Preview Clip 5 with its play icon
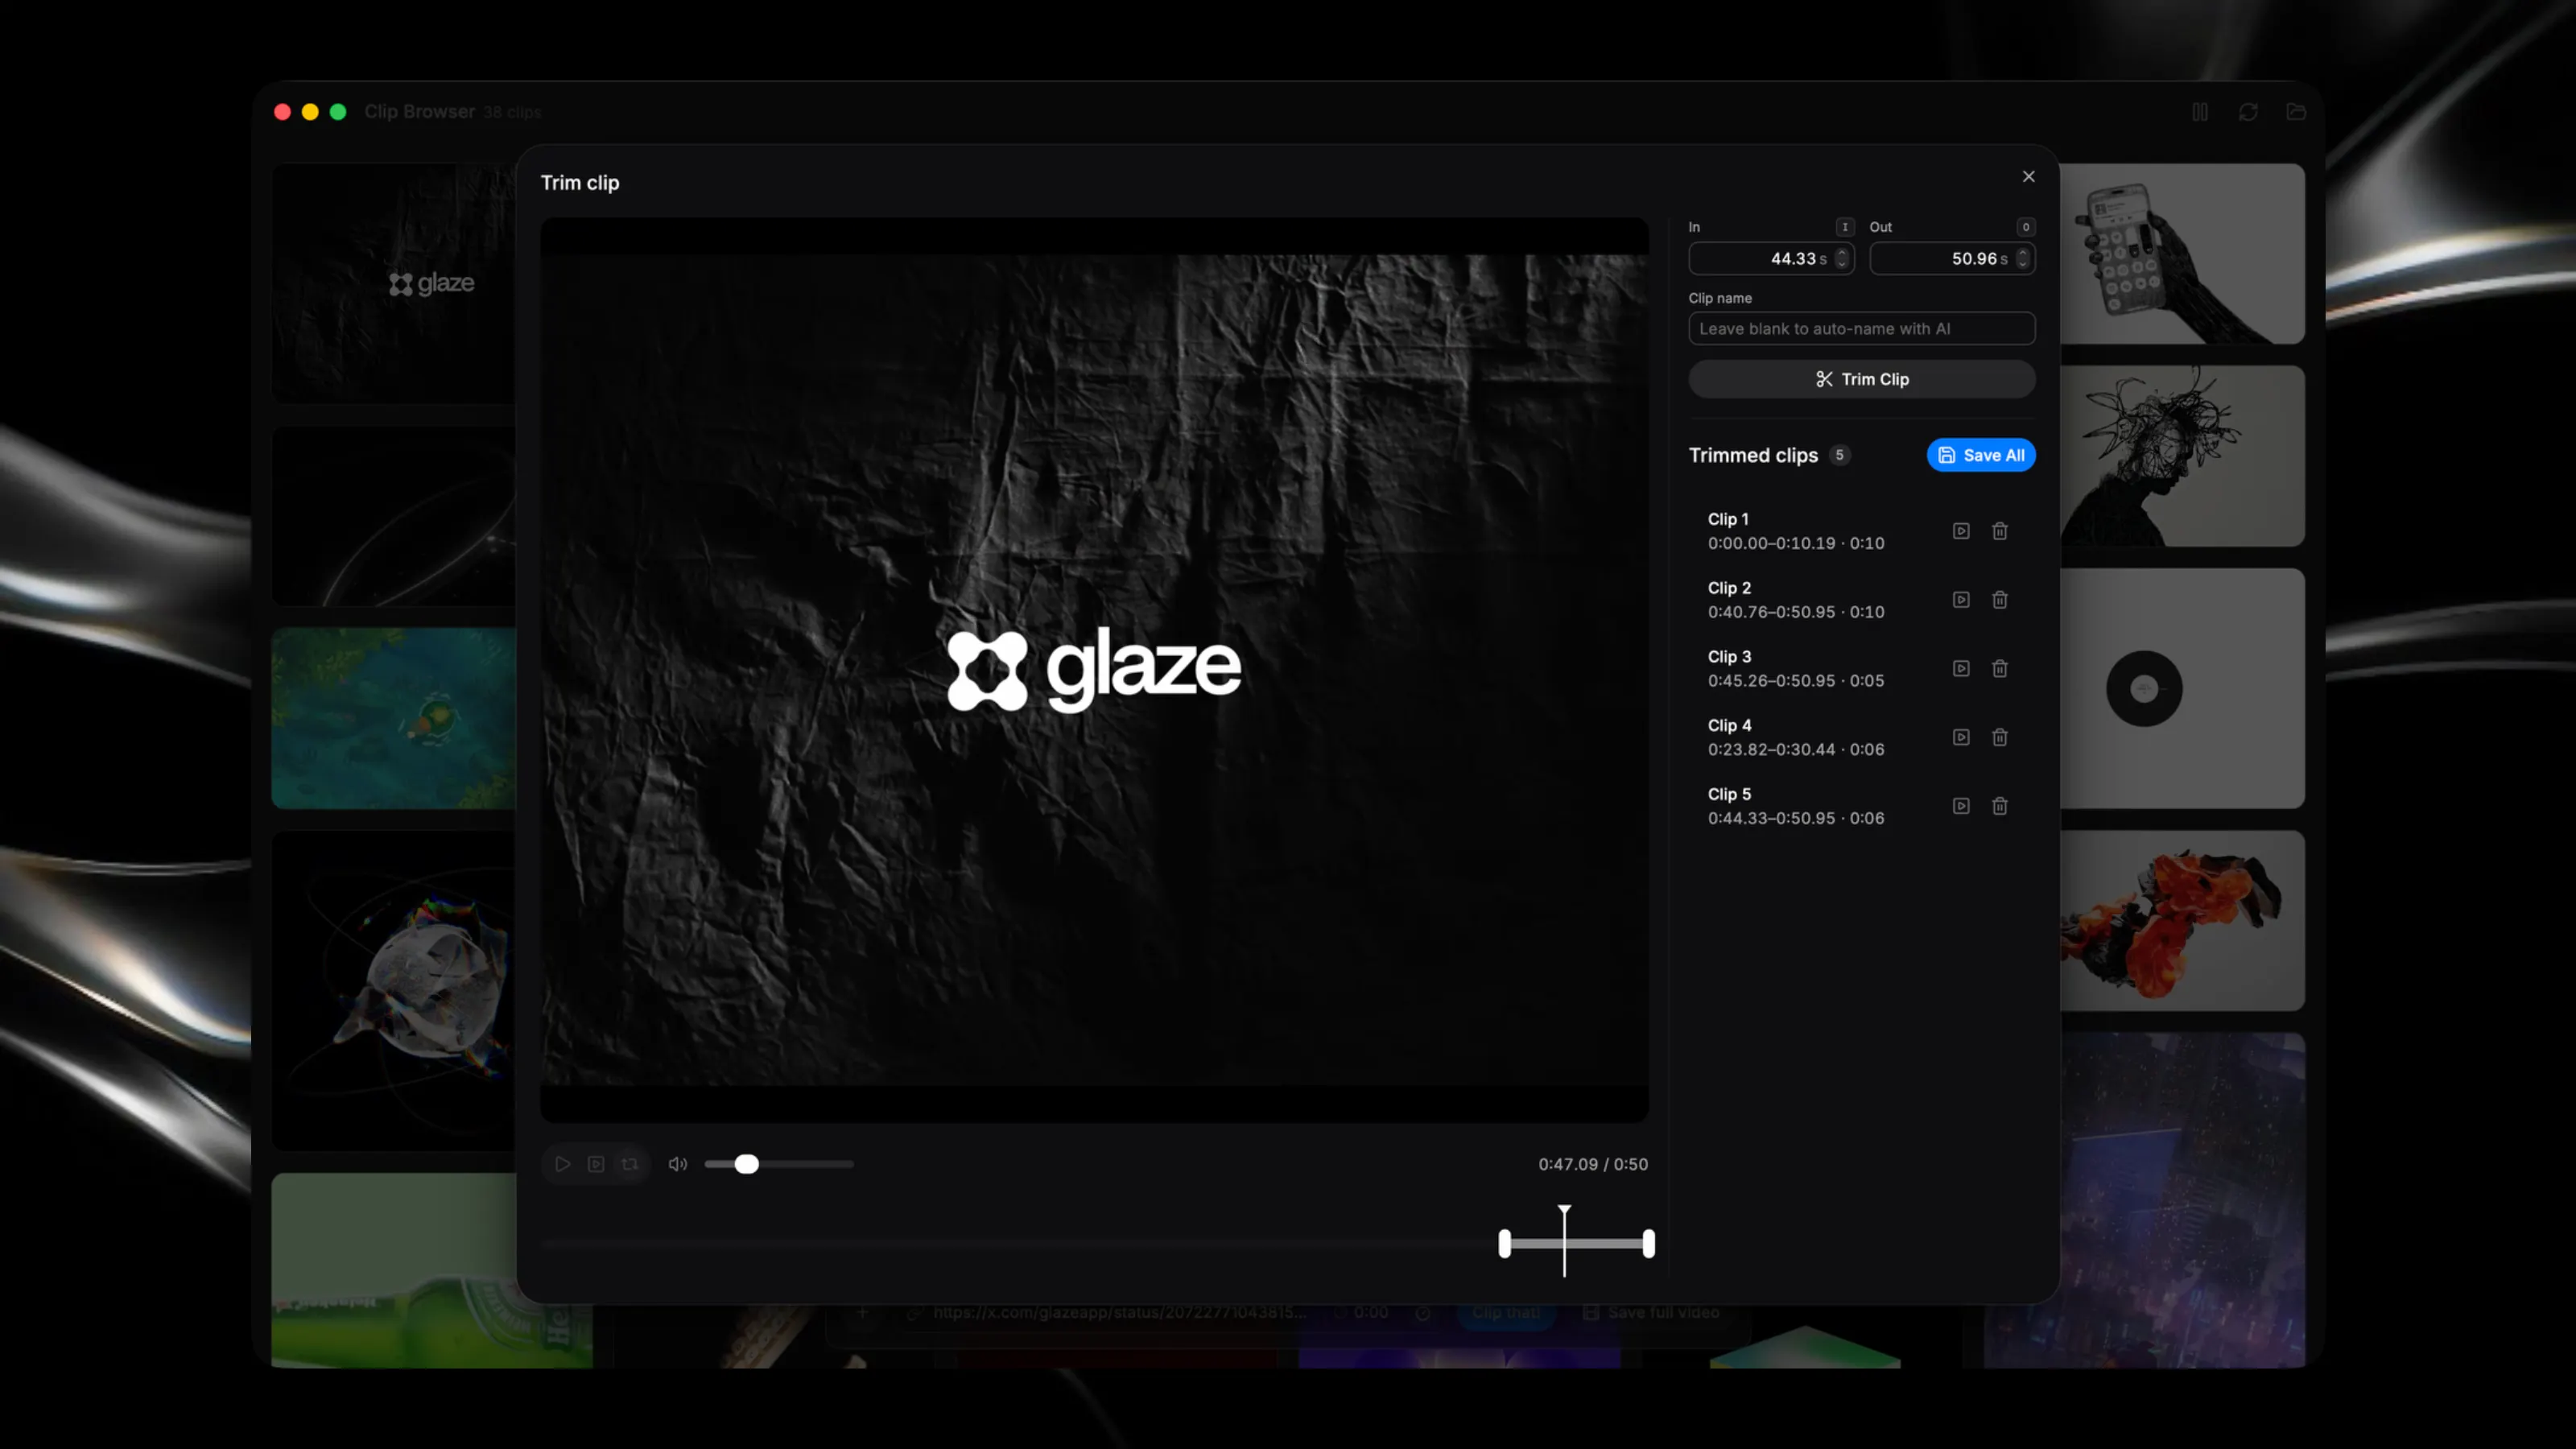This screenshot has width=2576, height=1449. (x=1961, y=806)
